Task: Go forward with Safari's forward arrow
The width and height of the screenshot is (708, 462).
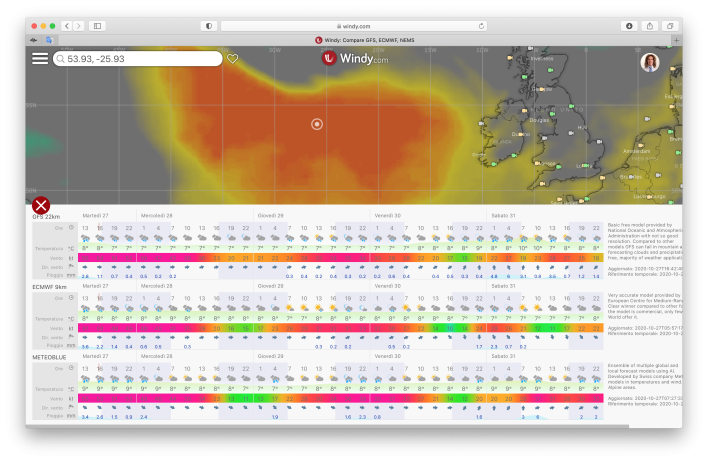Action: (x=79, y=26)
